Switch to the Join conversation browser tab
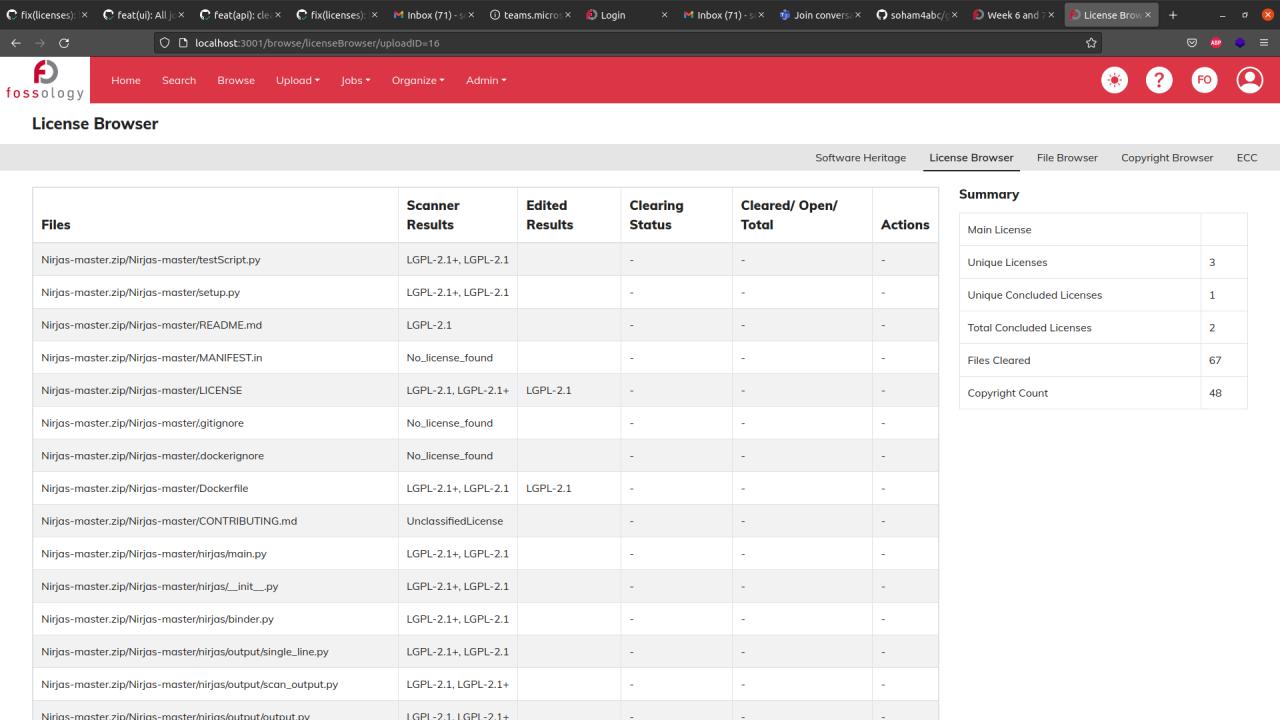1280x720 pixels. [x=818, y=15]
